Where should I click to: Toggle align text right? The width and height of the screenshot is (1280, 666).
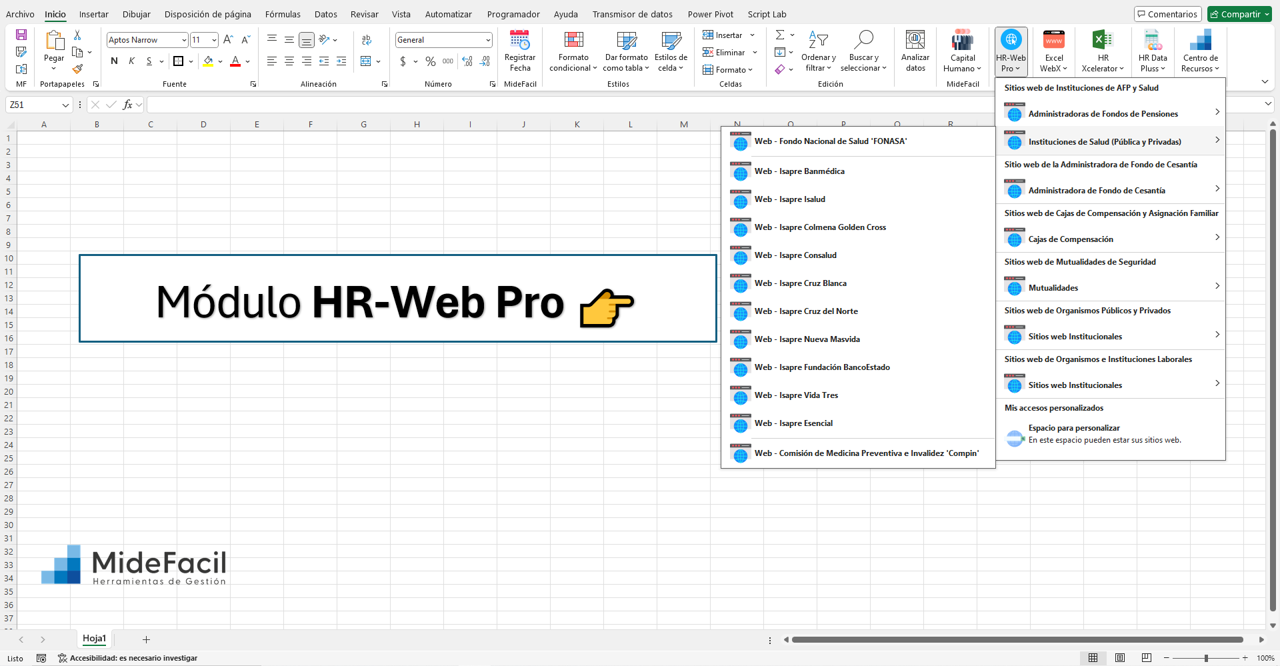[307, 61]
